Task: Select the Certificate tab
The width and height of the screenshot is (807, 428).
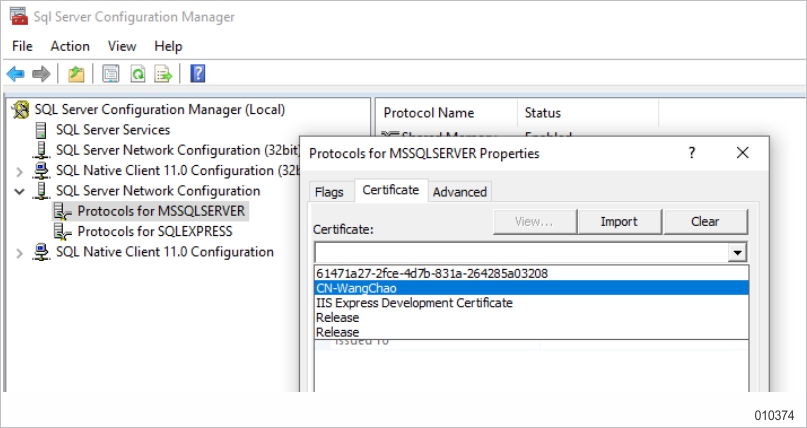Action: (x=391, y=190)
